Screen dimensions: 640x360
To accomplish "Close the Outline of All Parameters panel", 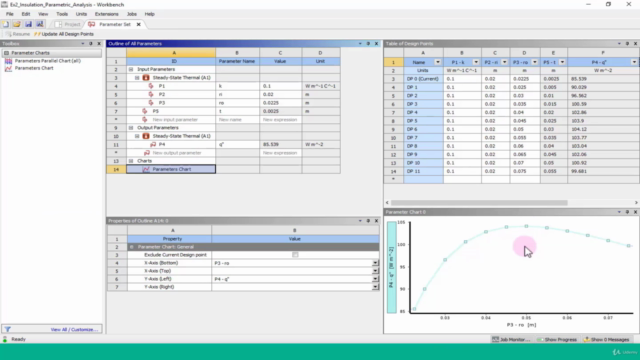I will pyautogui.click(x=376, y=44).
